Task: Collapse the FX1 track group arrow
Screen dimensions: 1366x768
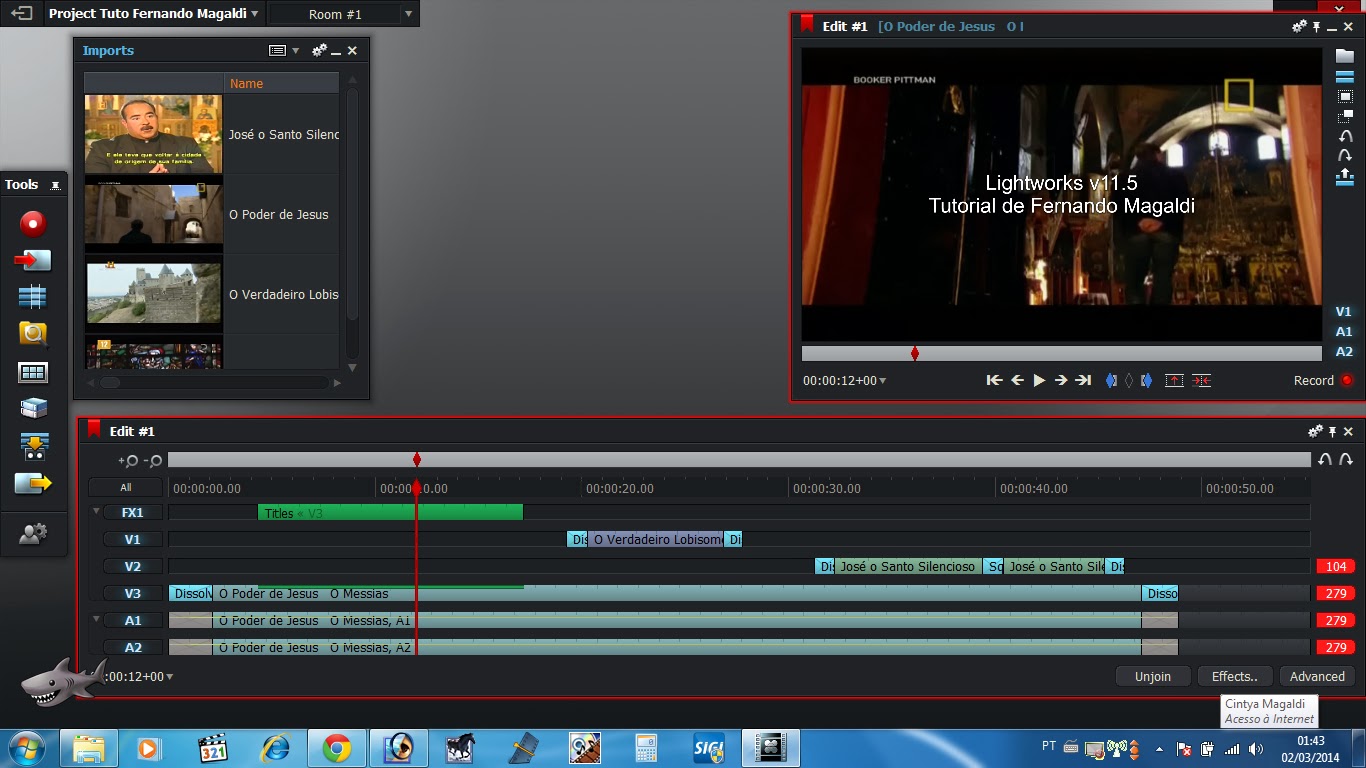Action: [97, 511]
